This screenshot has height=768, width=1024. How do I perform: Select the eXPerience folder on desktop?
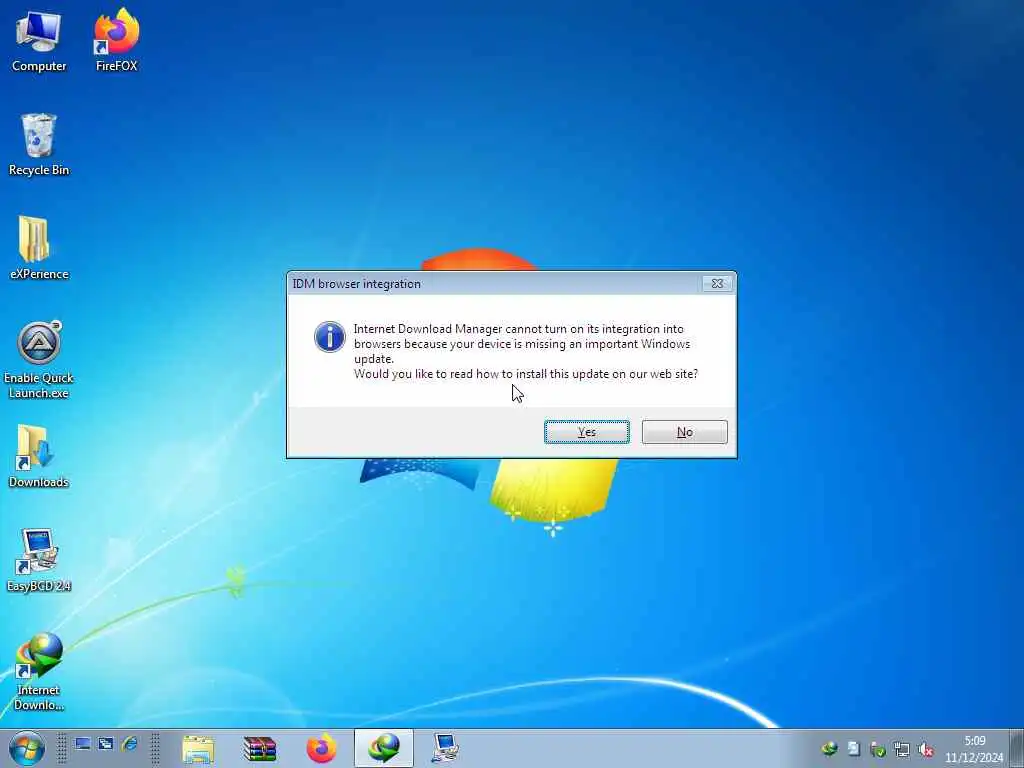tap(39, 249)
